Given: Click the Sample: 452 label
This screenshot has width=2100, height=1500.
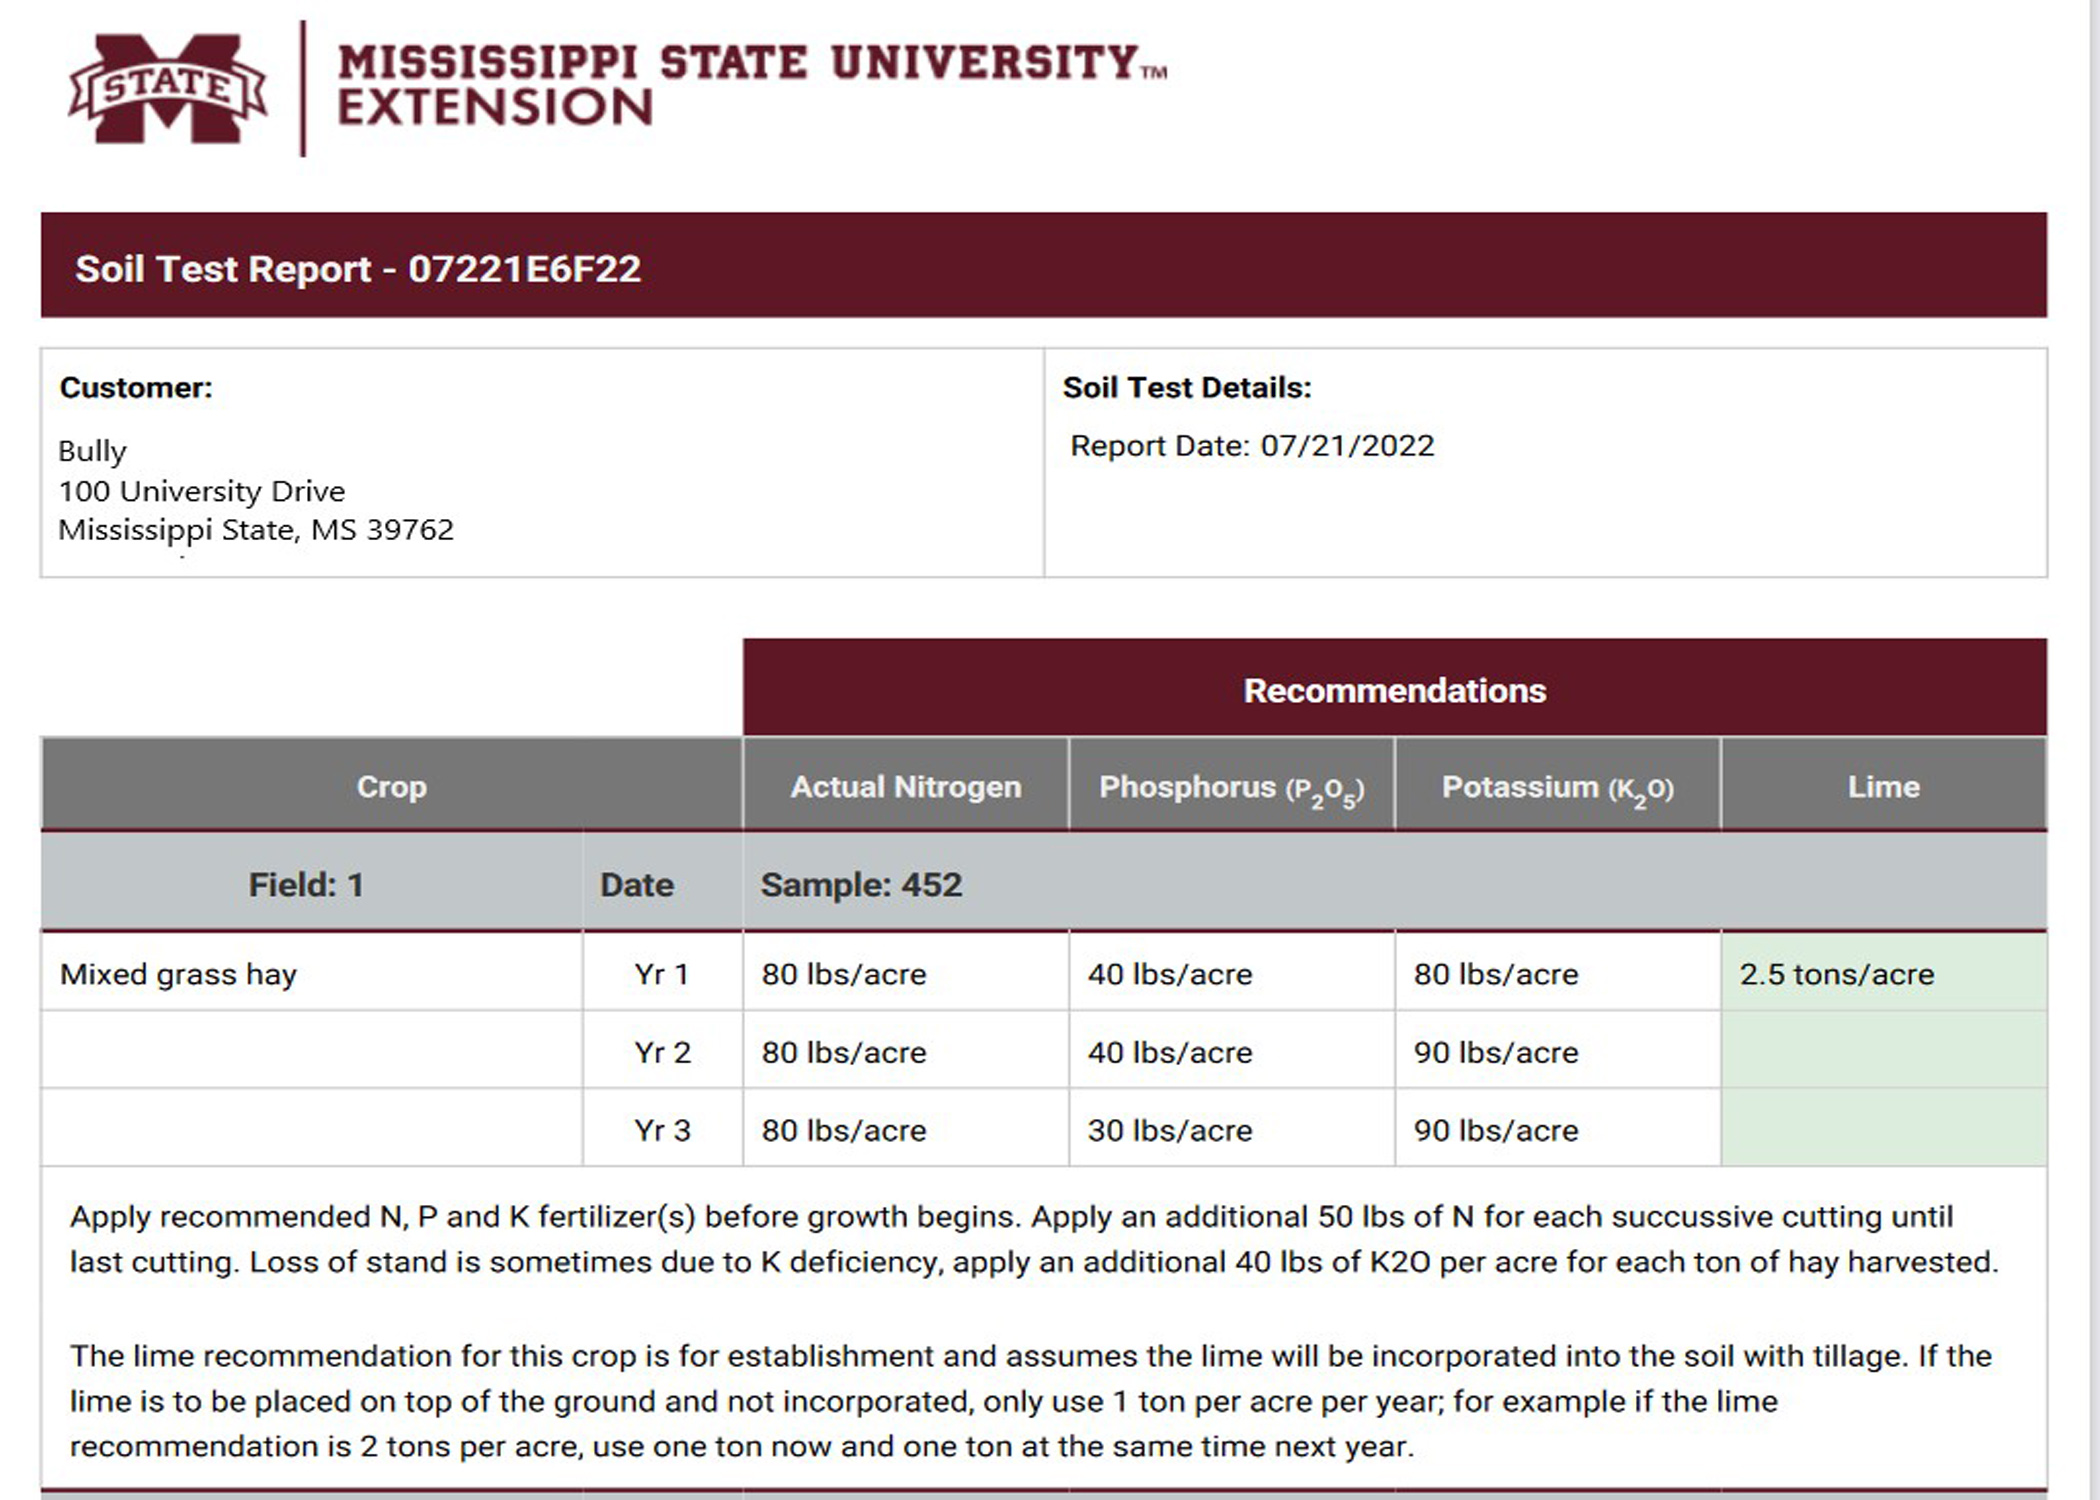Looking at the screenshot, I should tap(861, 885).
